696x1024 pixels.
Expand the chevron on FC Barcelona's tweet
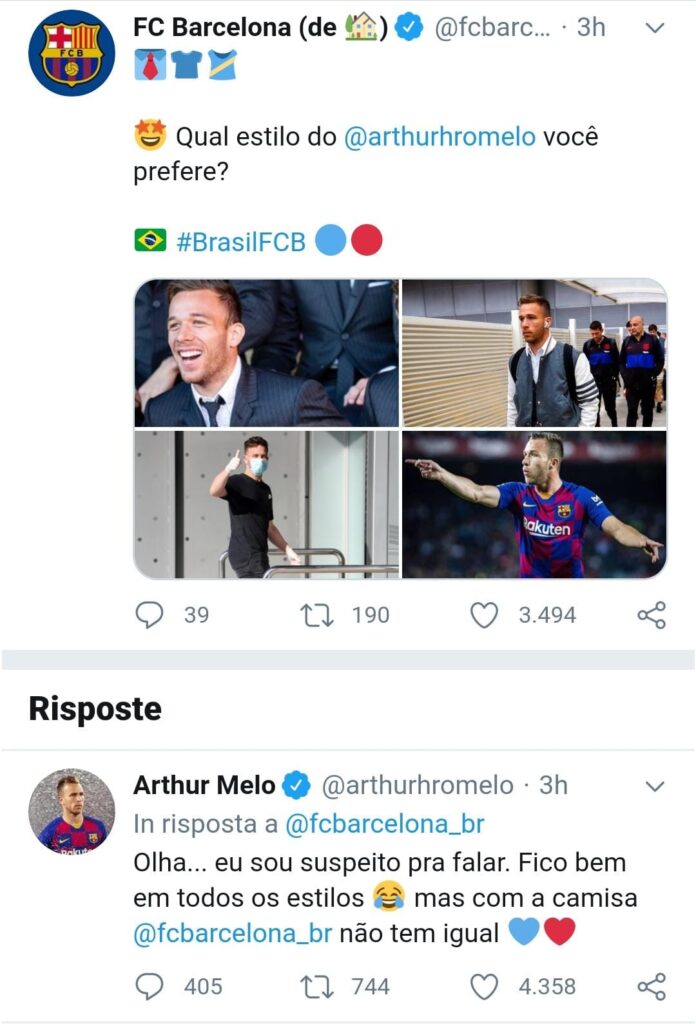(655, 27)
